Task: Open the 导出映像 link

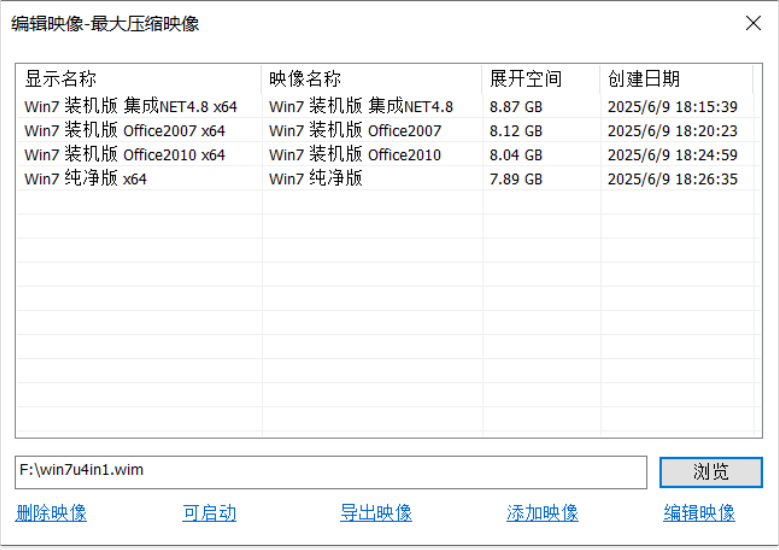Action: click(376, 513)
